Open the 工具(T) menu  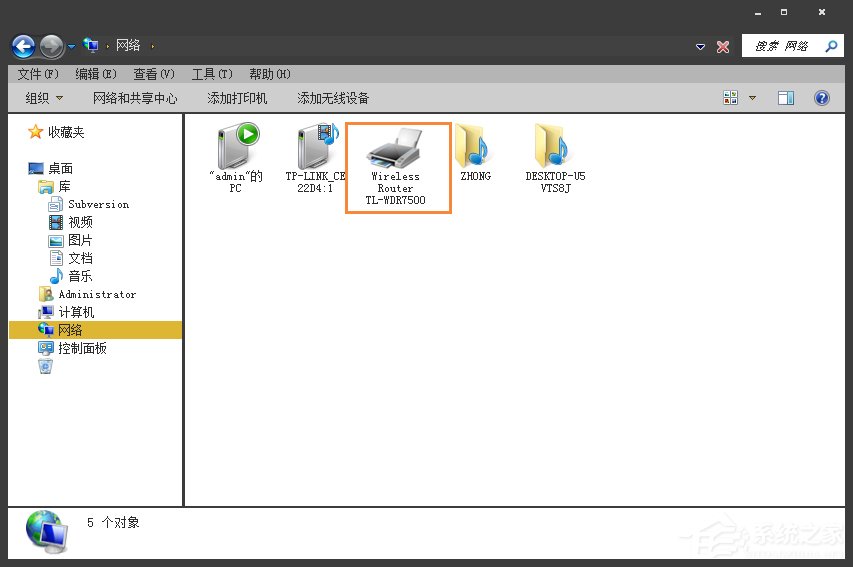(x=211, y=74)
